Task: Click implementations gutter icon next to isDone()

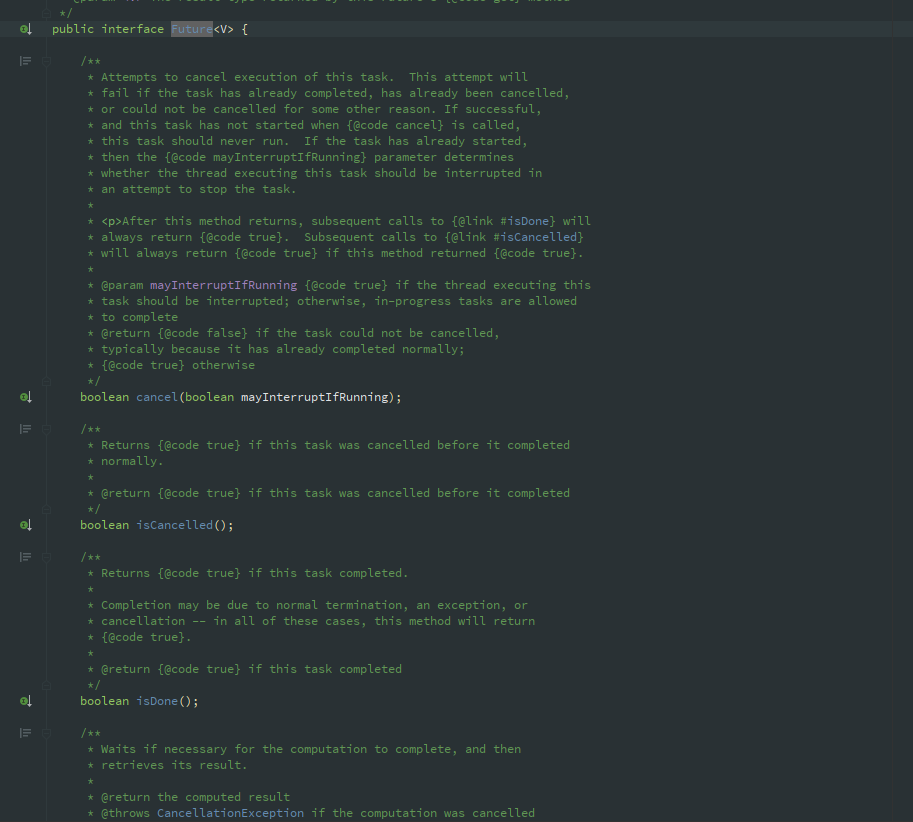Action: (26, 701)
